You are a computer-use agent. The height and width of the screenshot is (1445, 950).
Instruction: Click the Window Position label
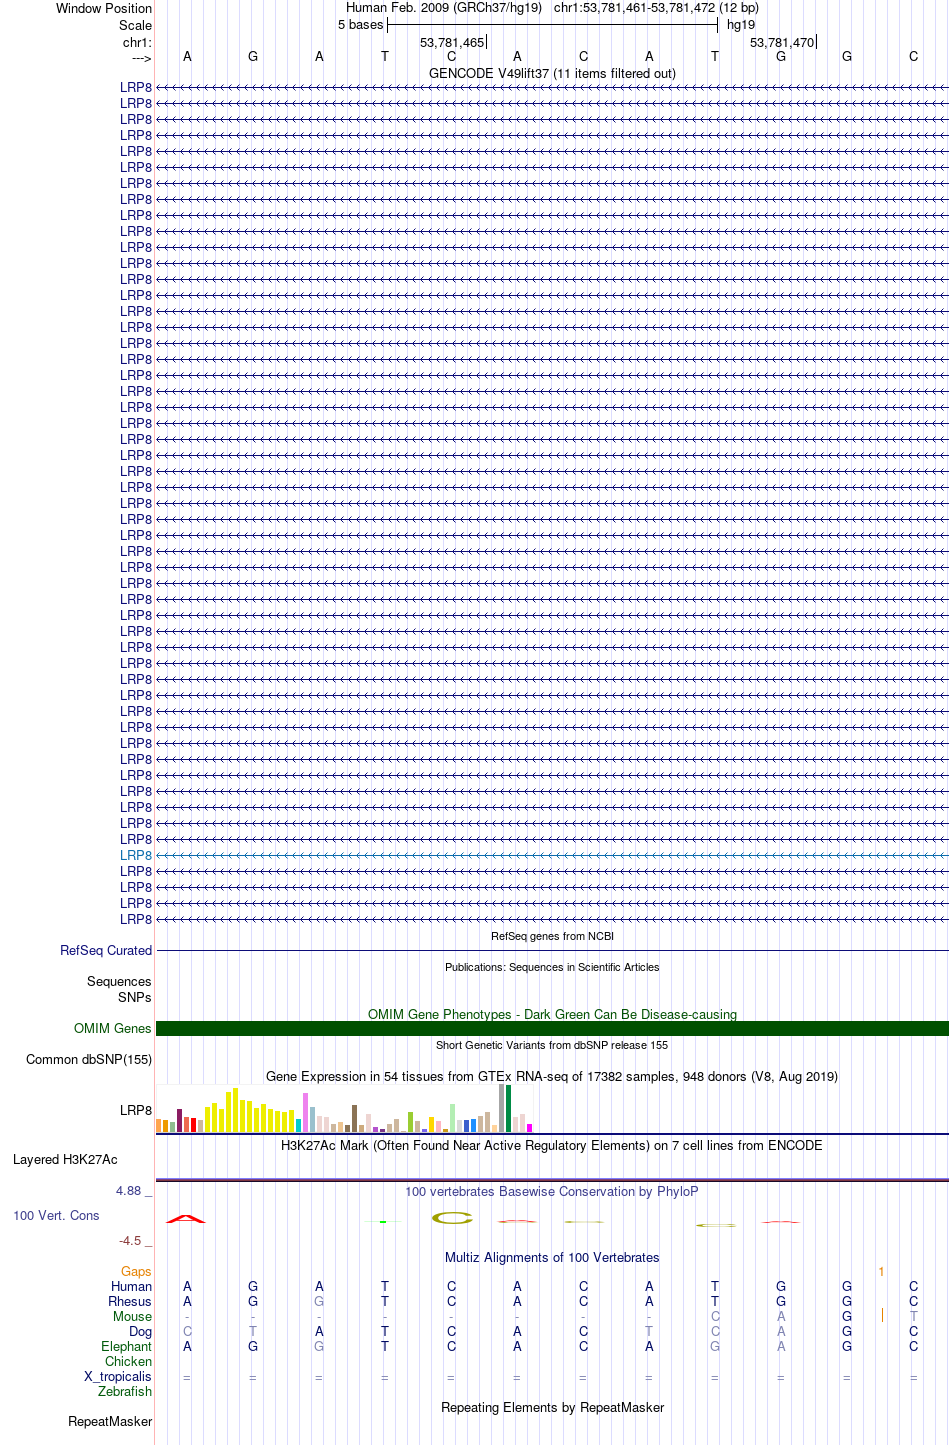pyautogui.click(x=104, y=8)
